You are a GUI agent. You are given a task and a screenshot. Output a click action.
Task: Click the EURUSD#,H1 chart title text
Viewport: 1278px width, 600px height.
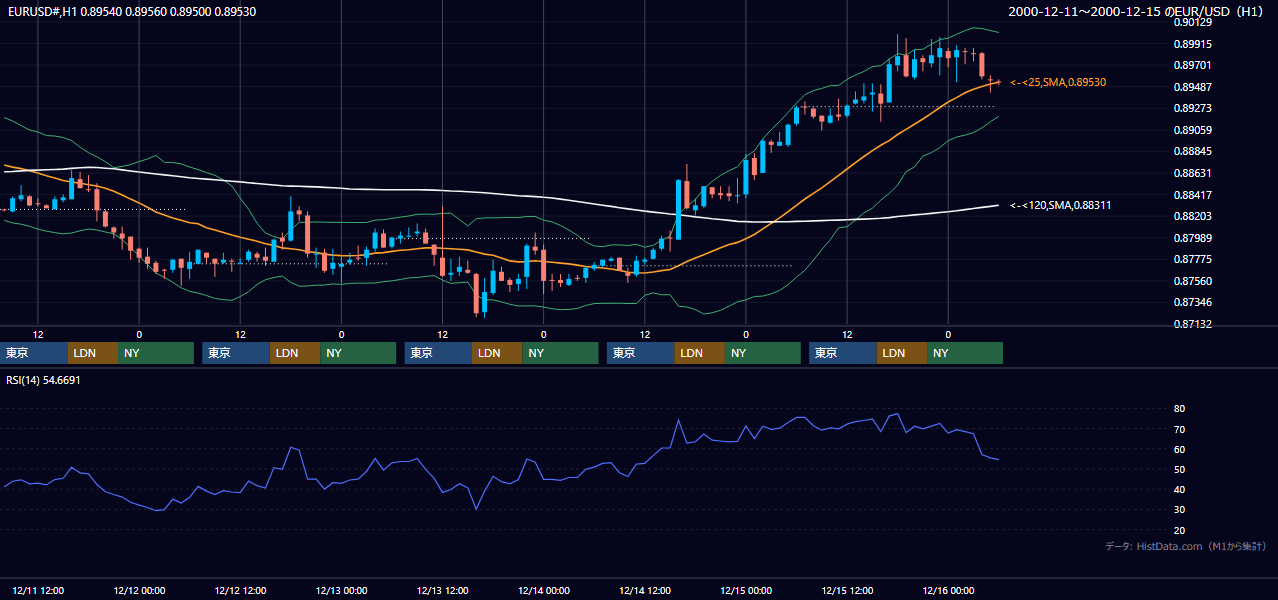(131, 11)
